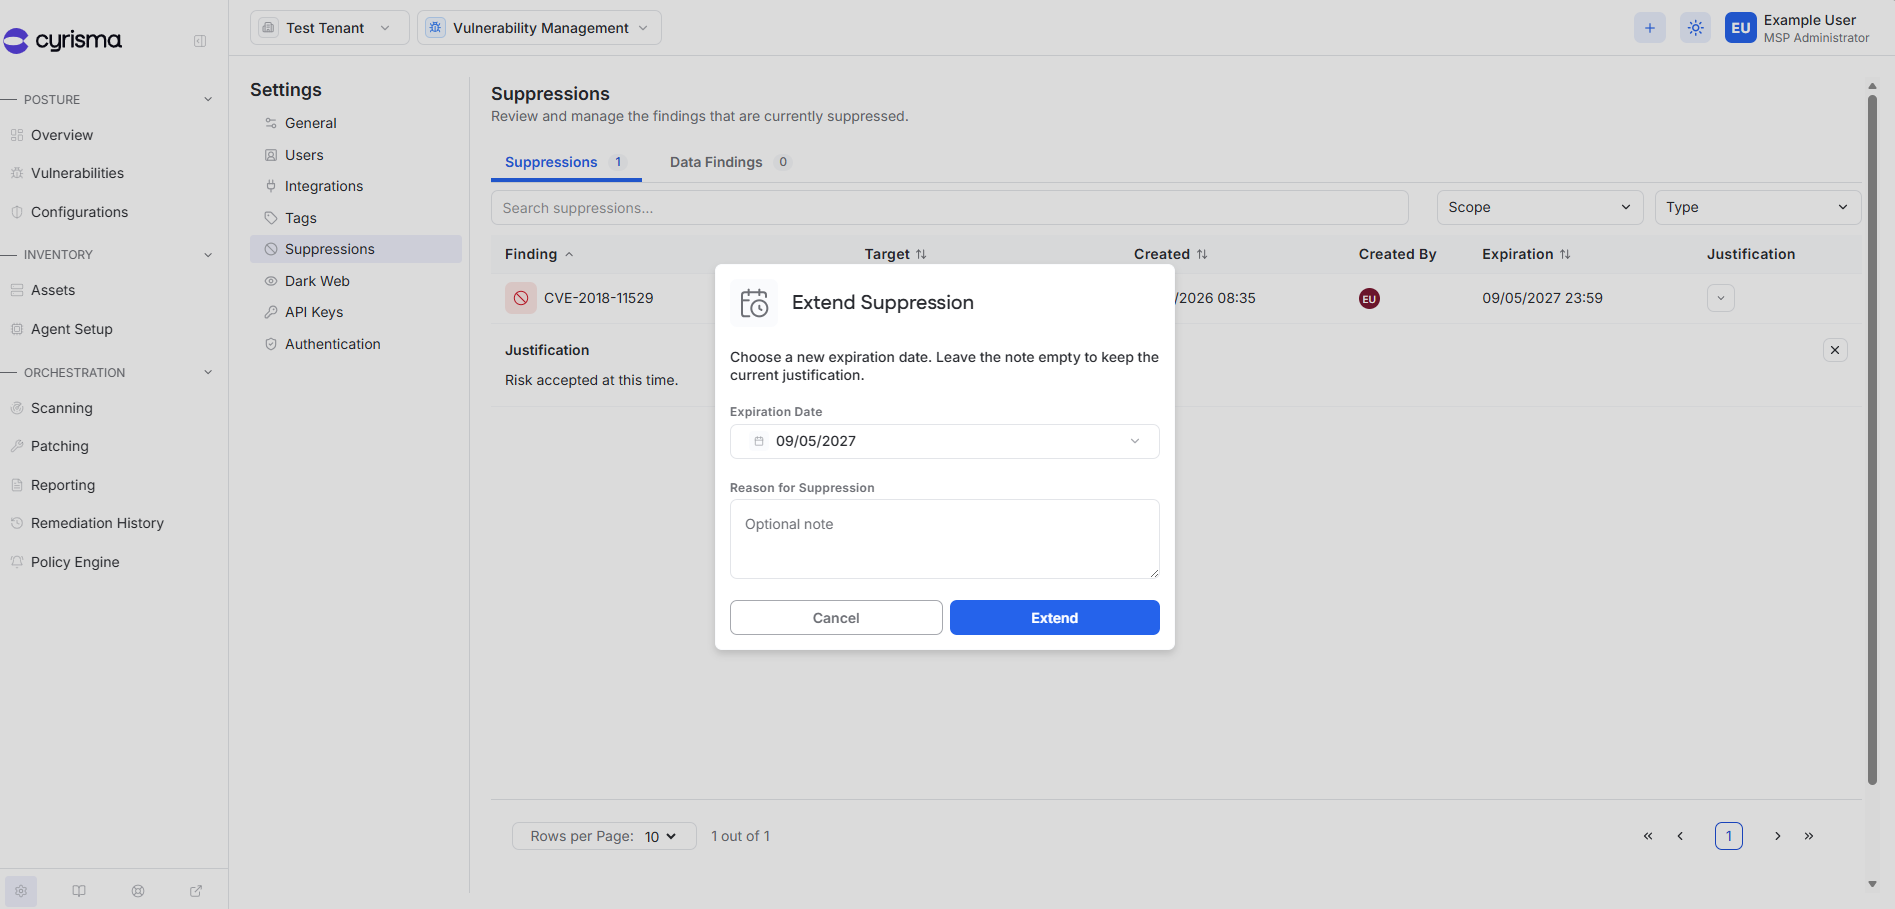Sort by the Finding column
The width and height of the screenshot is (1895, 909).
point(539,254)
